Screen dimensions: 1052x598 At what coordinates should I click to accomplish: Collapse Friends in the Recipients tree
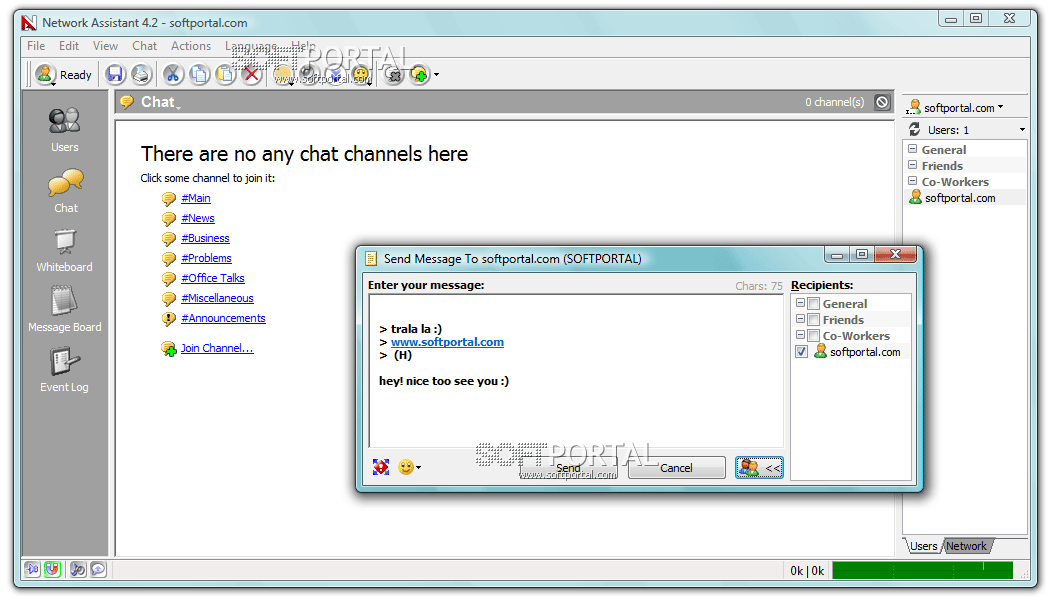coord(800,319)
